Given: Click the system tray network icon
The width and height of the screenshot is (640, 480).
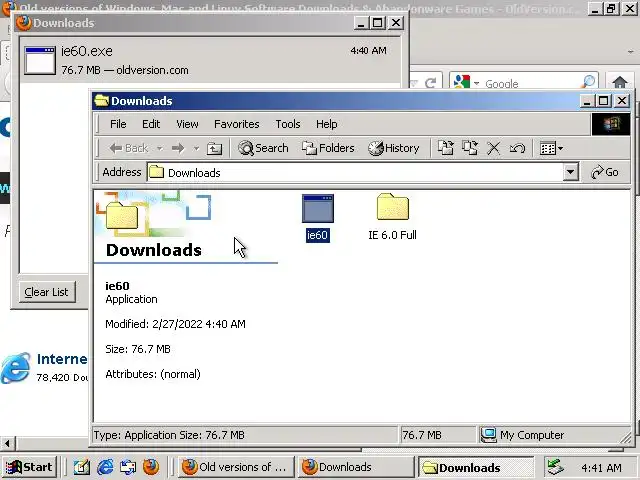Looking at the screenshot, I should (x=555, y=467).
